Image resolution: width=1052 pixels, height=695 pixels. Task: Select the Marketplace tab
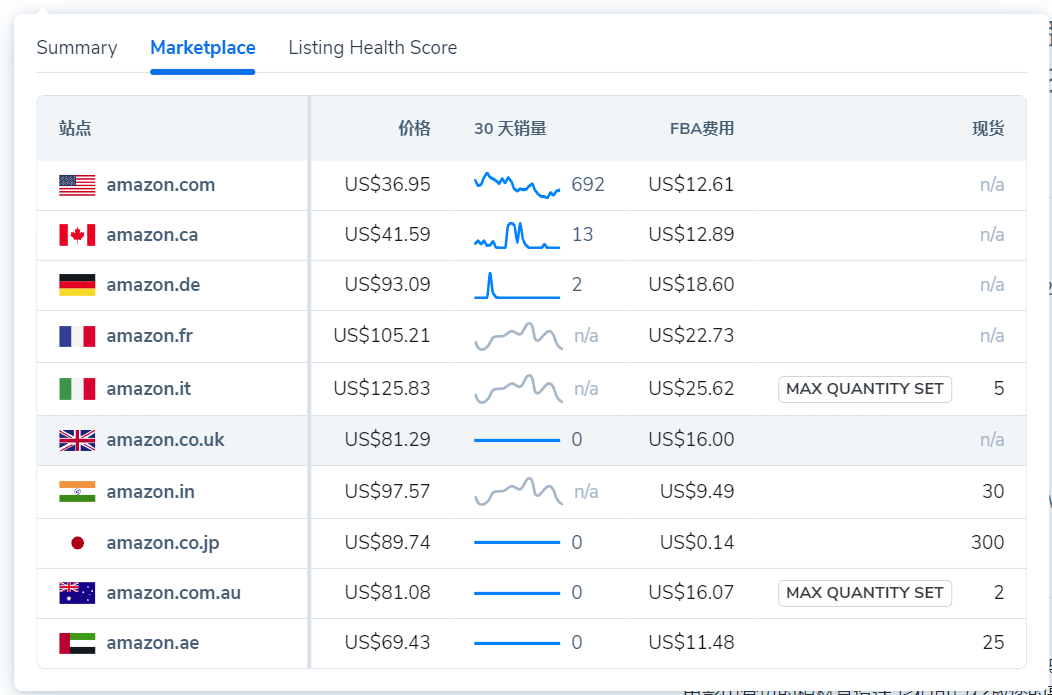pyautogui.click(x=202, y=48)
